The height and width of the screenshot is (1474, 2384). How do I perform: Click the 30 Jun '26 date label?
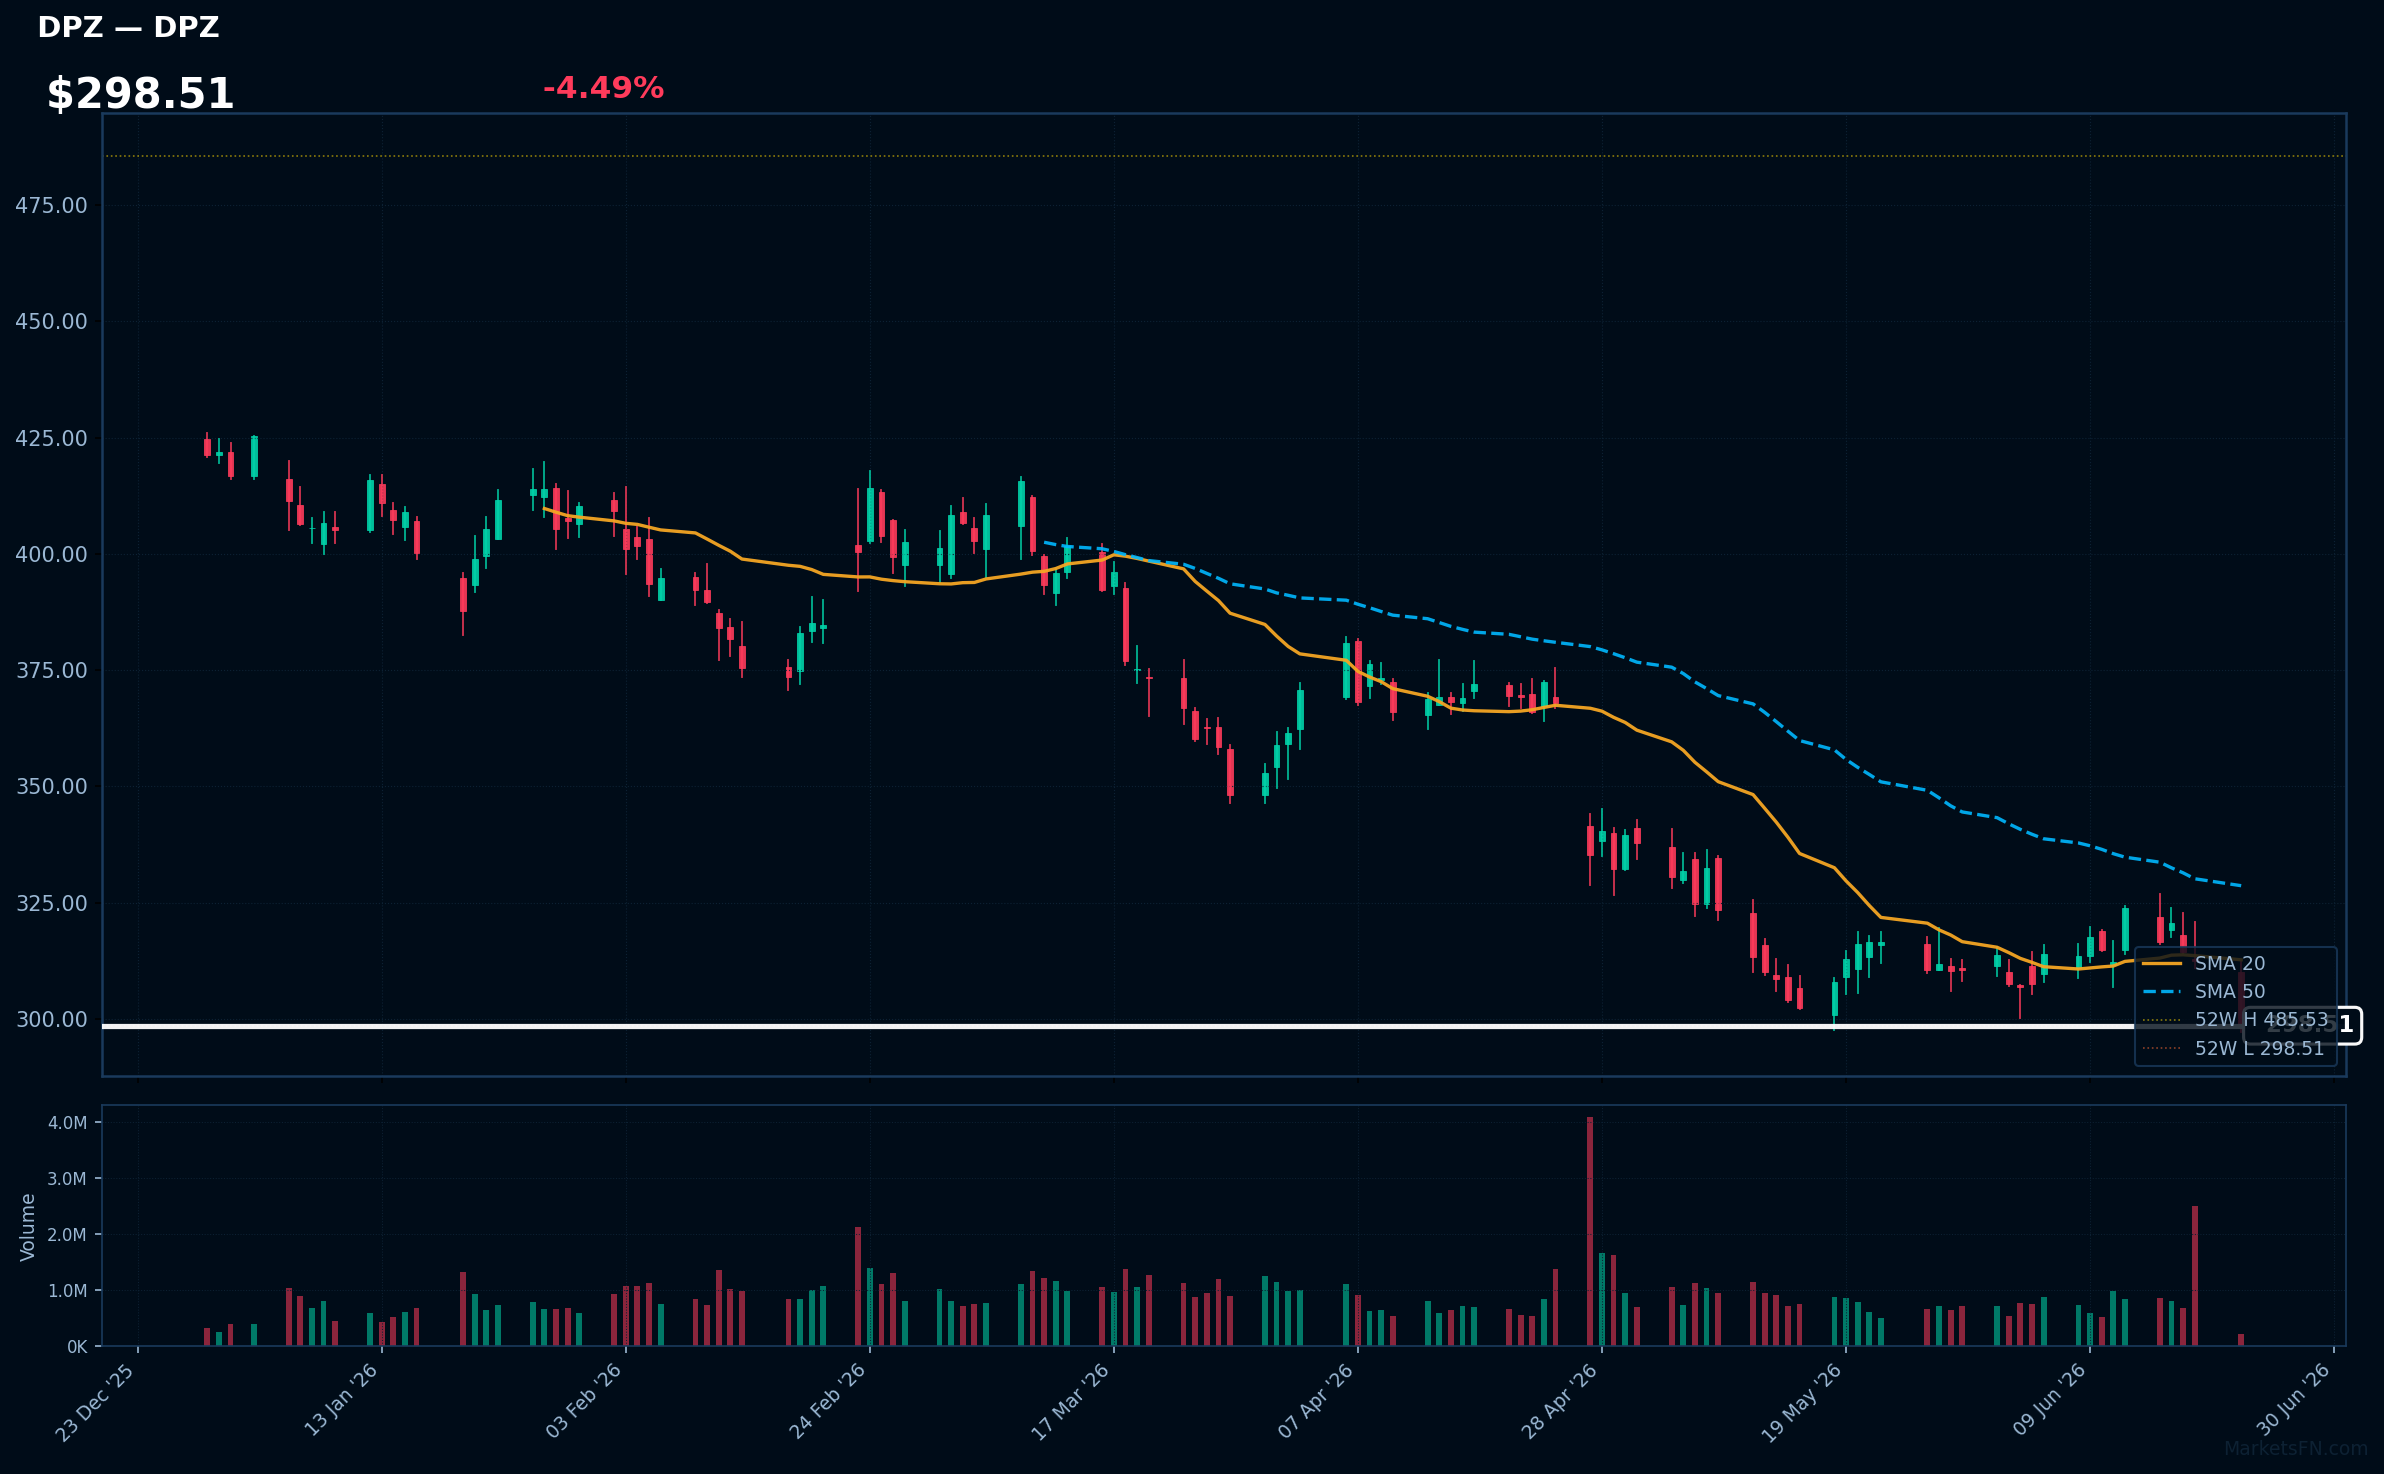click(2293, 1399)
